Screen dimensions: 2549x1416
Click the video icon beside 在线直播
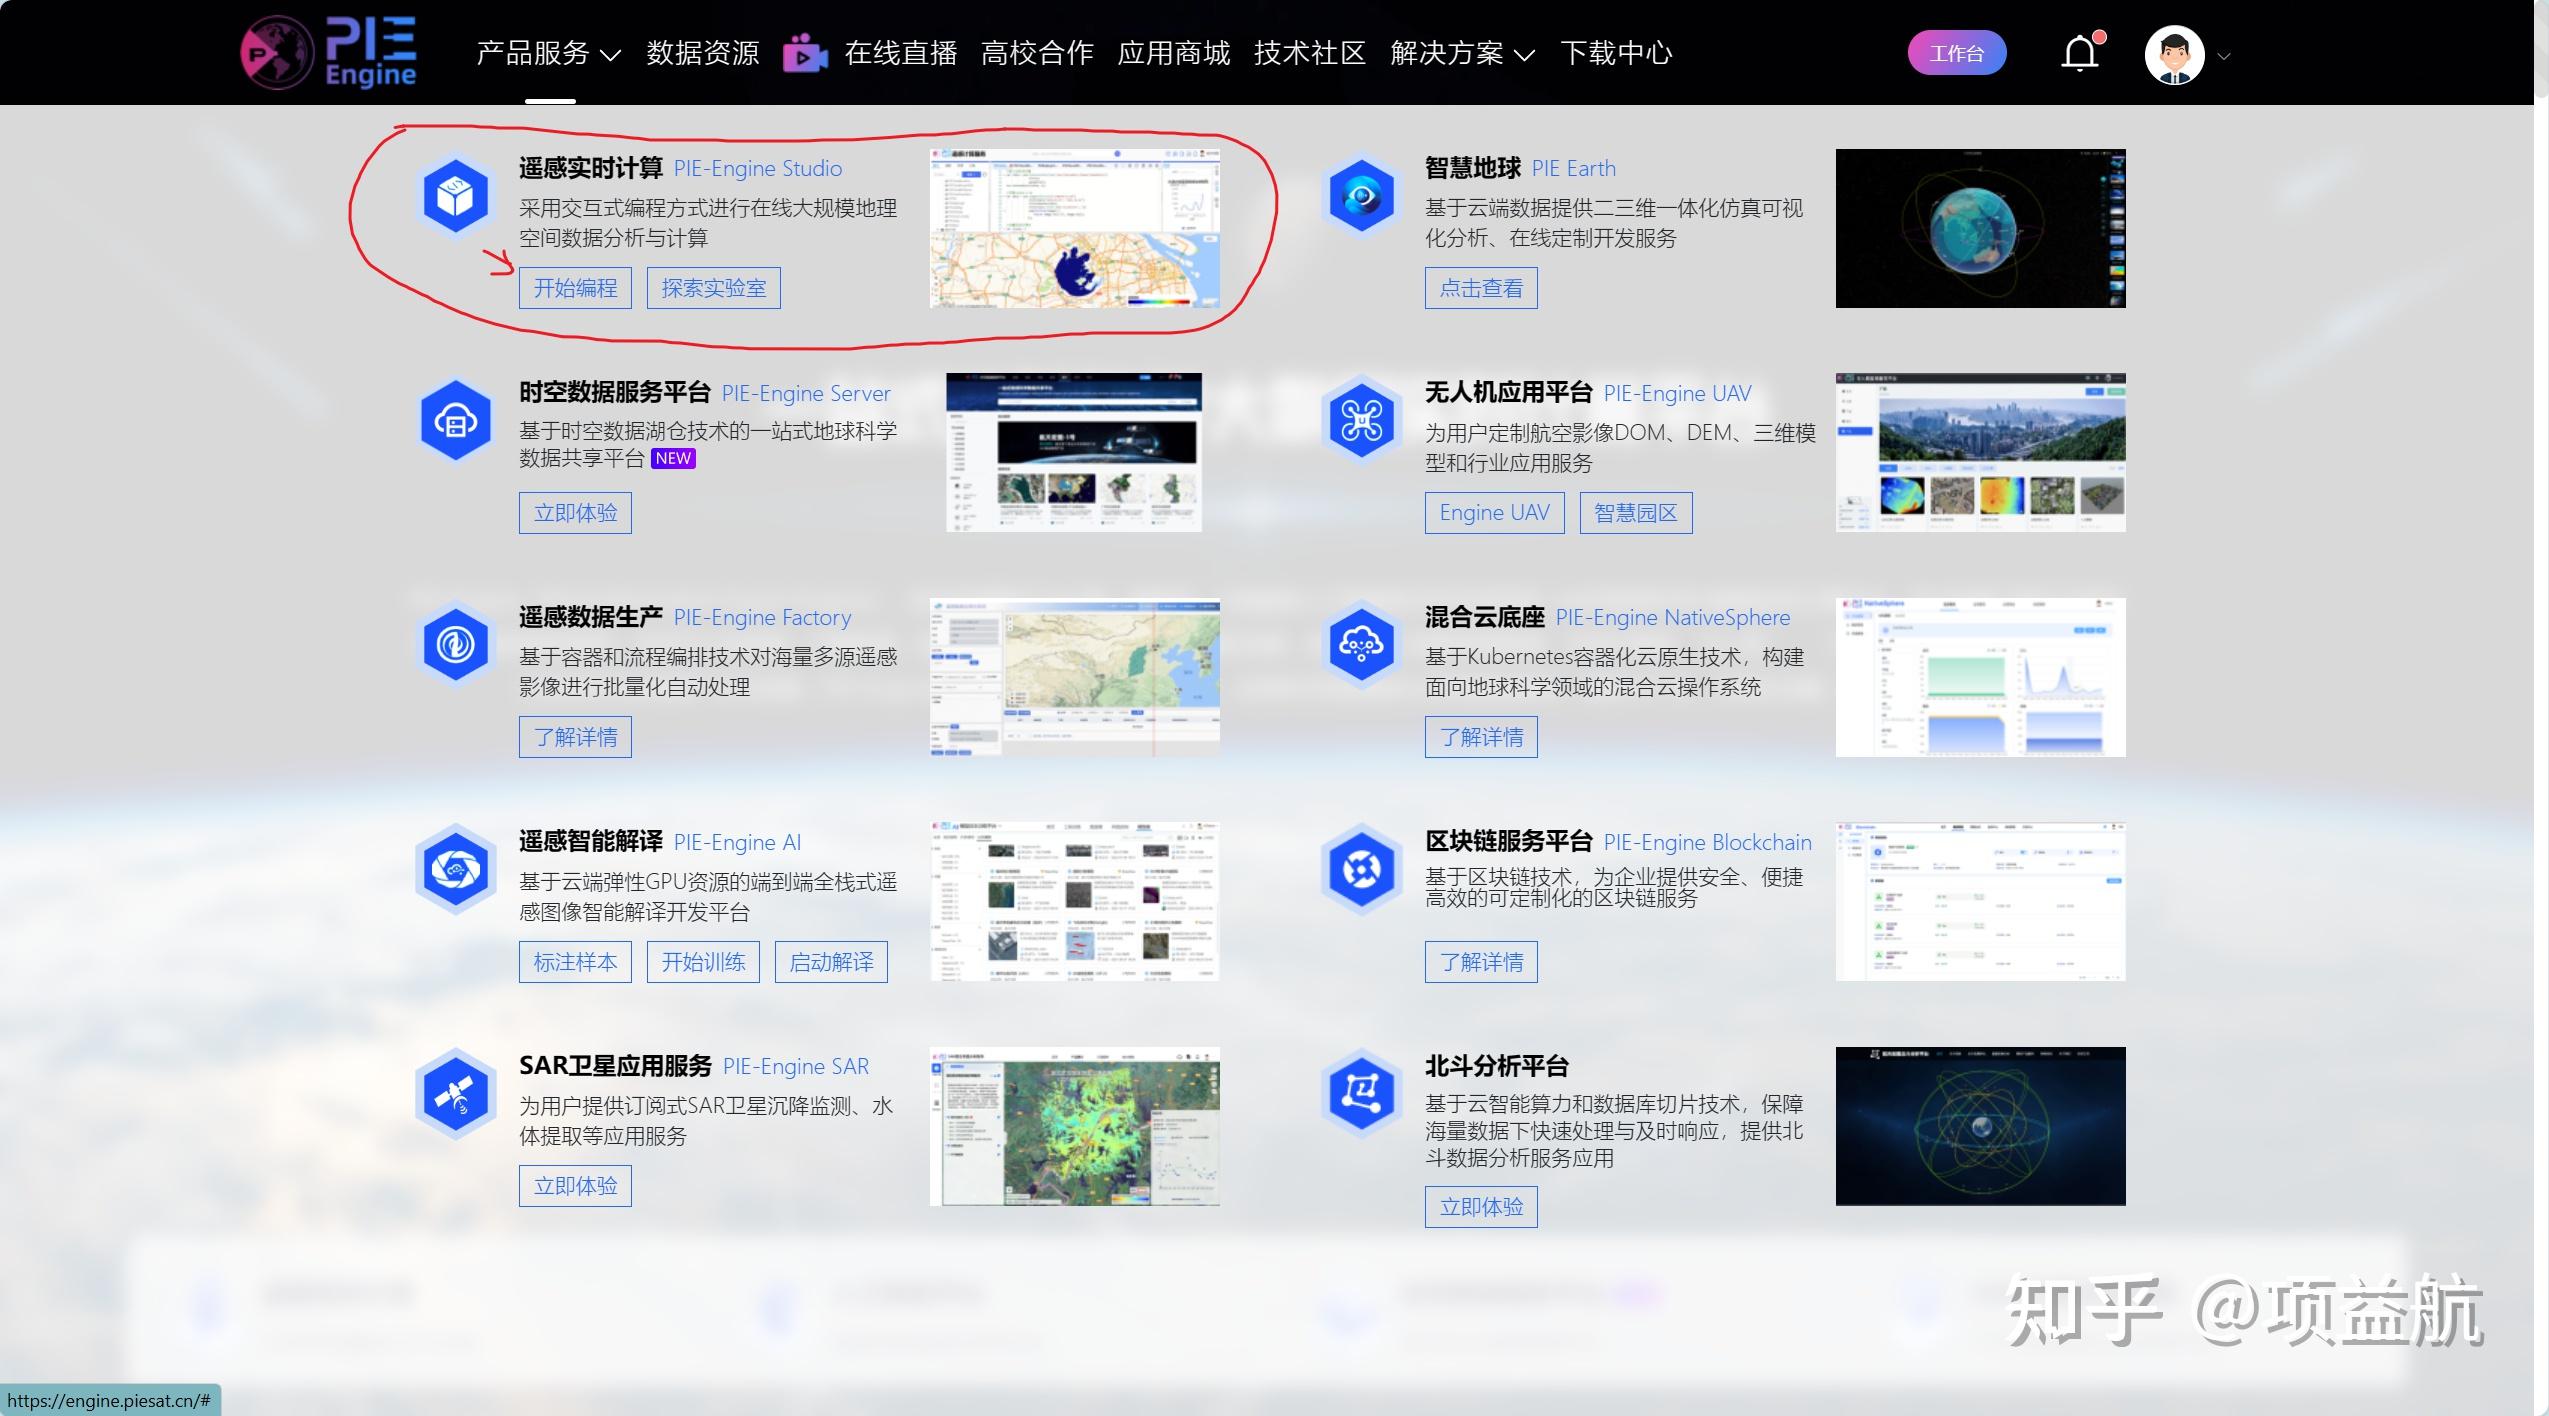(x=806, y=52)
